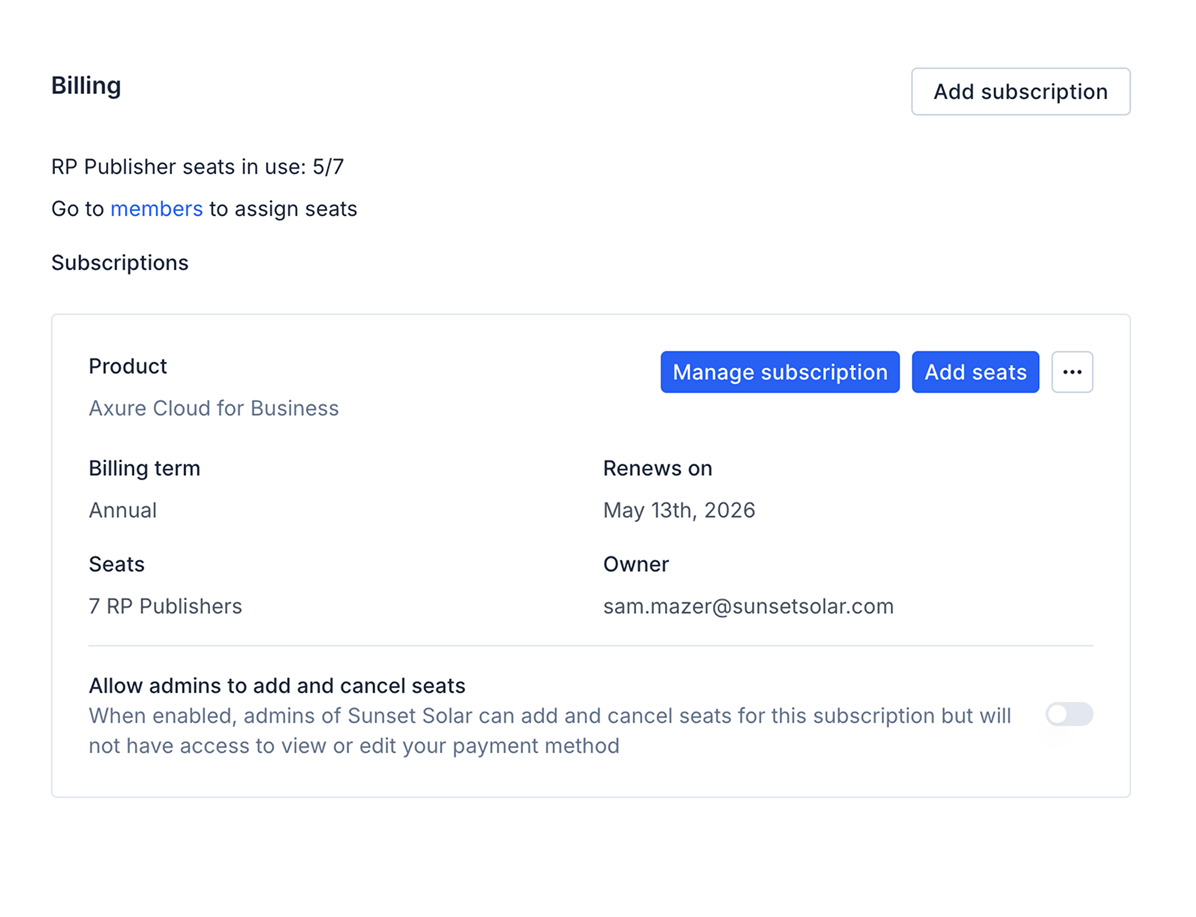This screenshot has width=1196, height=917.
Task: Click the Renews on label
Action: [x=657, y=468]
